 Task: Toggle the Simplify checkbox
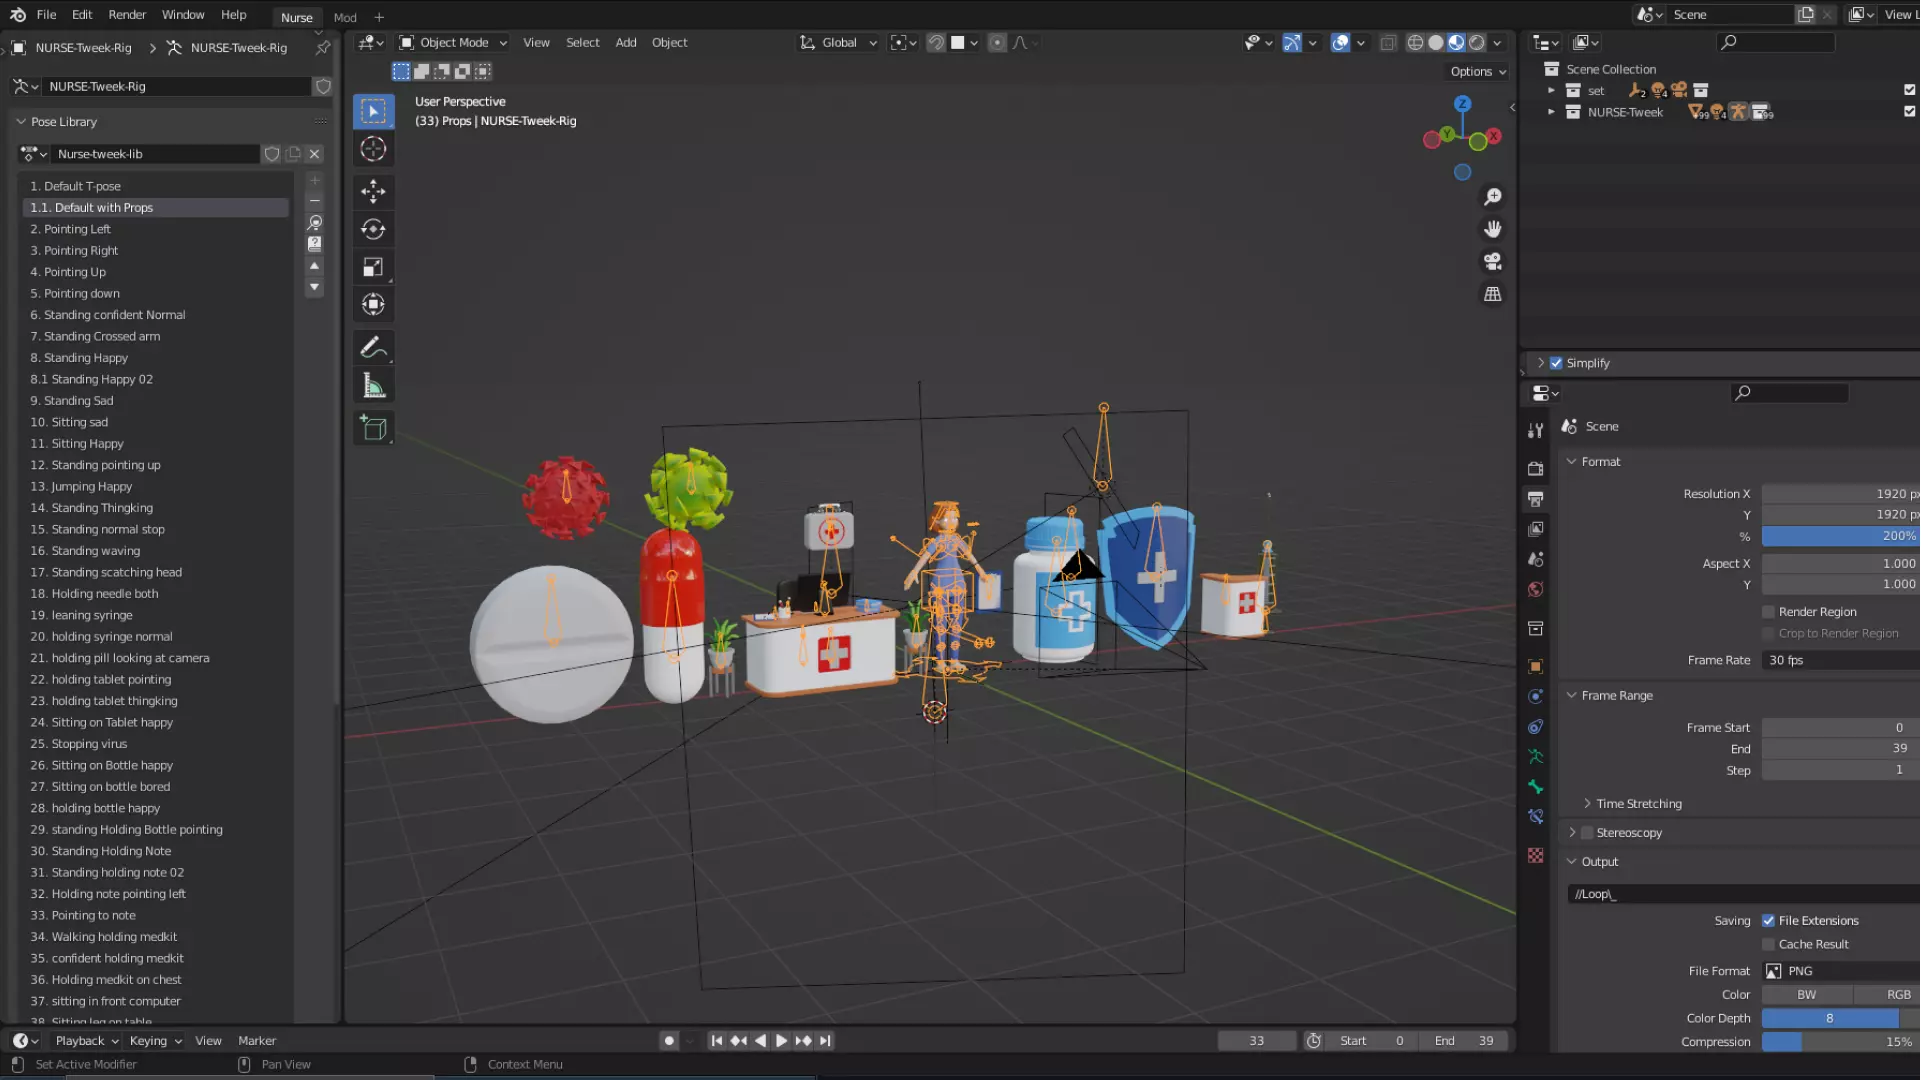pos(1556,363)
